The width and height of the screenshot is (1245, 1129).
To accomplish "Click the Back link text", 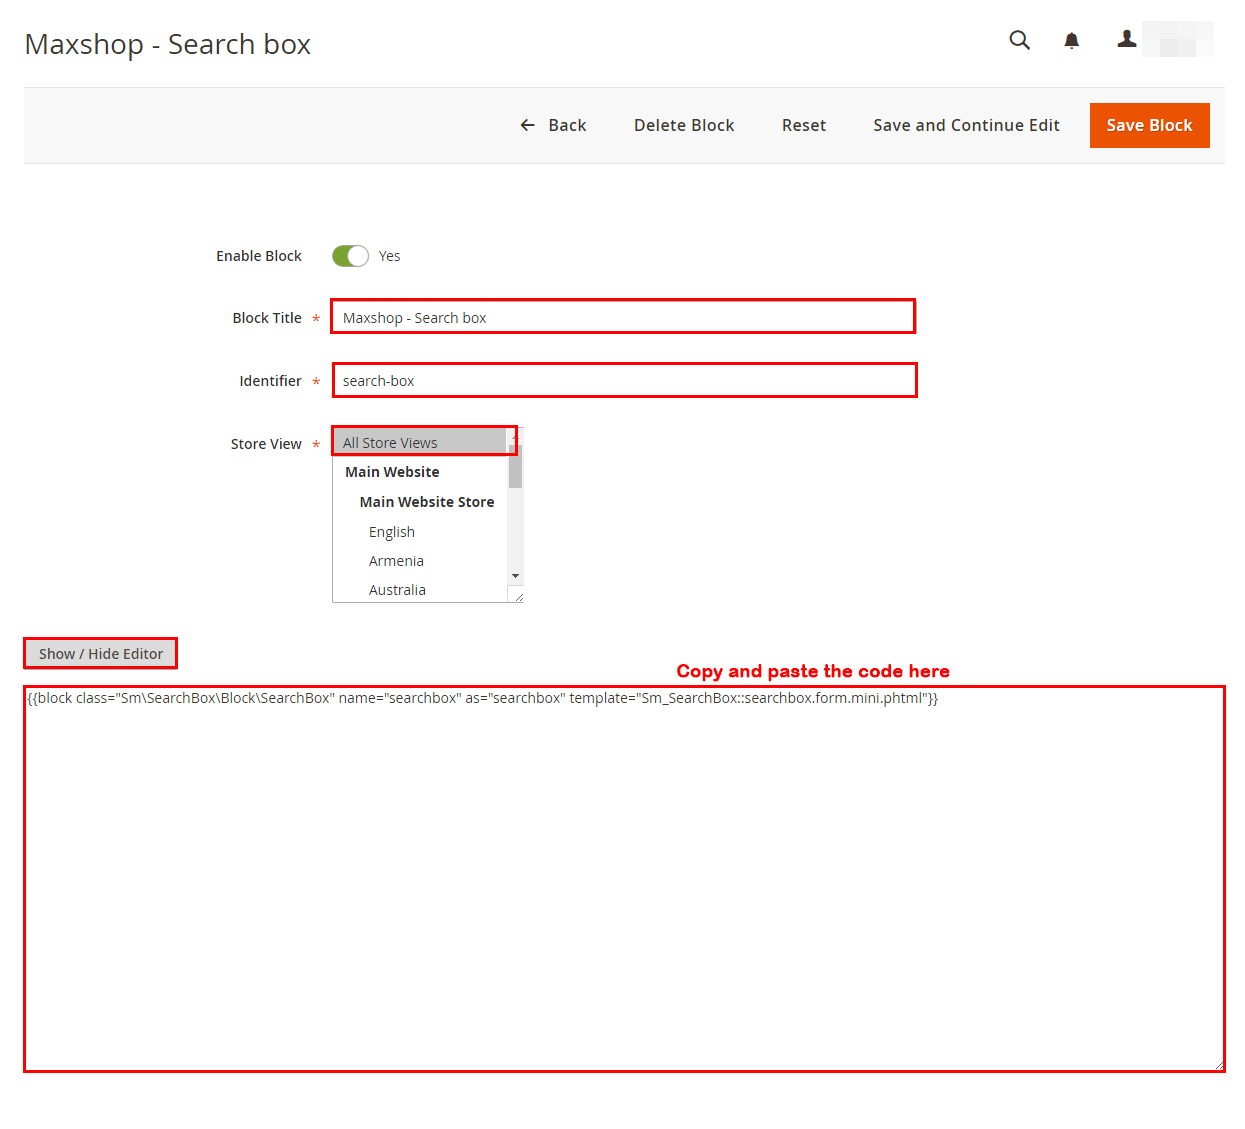I will [567, 125].
